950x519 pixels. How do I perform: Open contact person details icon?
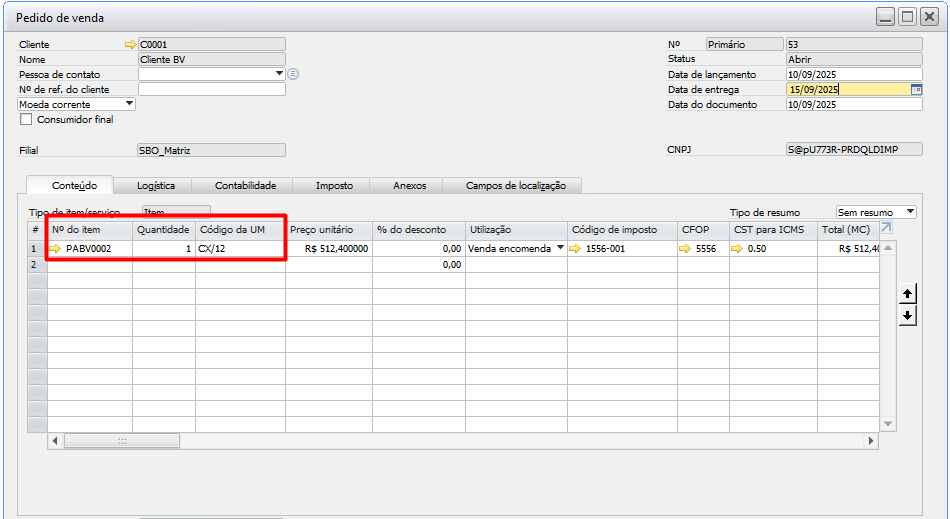click(293, 74)
